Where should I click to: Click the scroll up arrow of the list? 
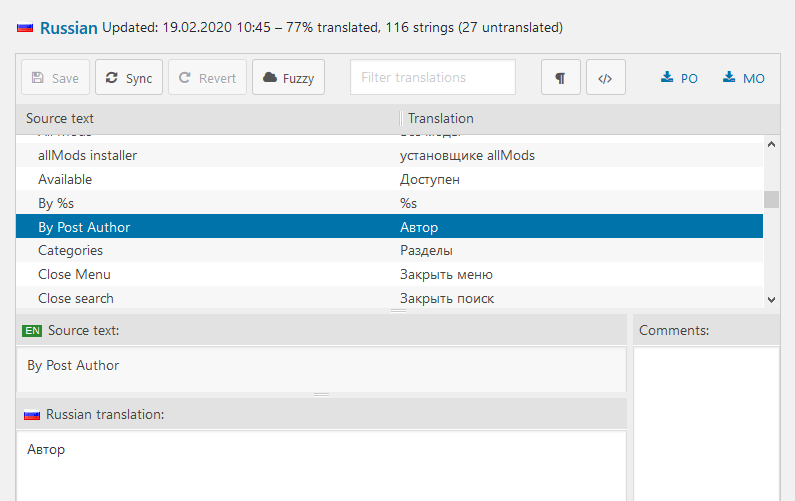(771, 145)
